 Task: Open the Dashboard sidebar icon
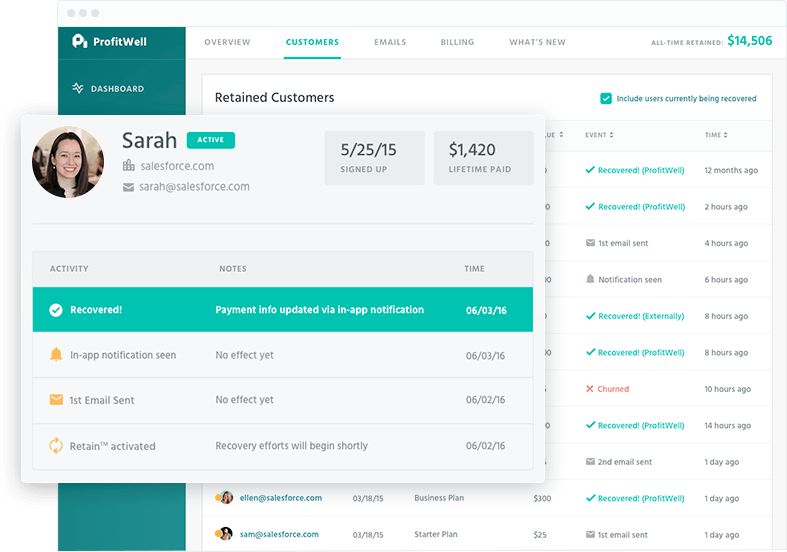pyautogui.click(x=78, y=89)
